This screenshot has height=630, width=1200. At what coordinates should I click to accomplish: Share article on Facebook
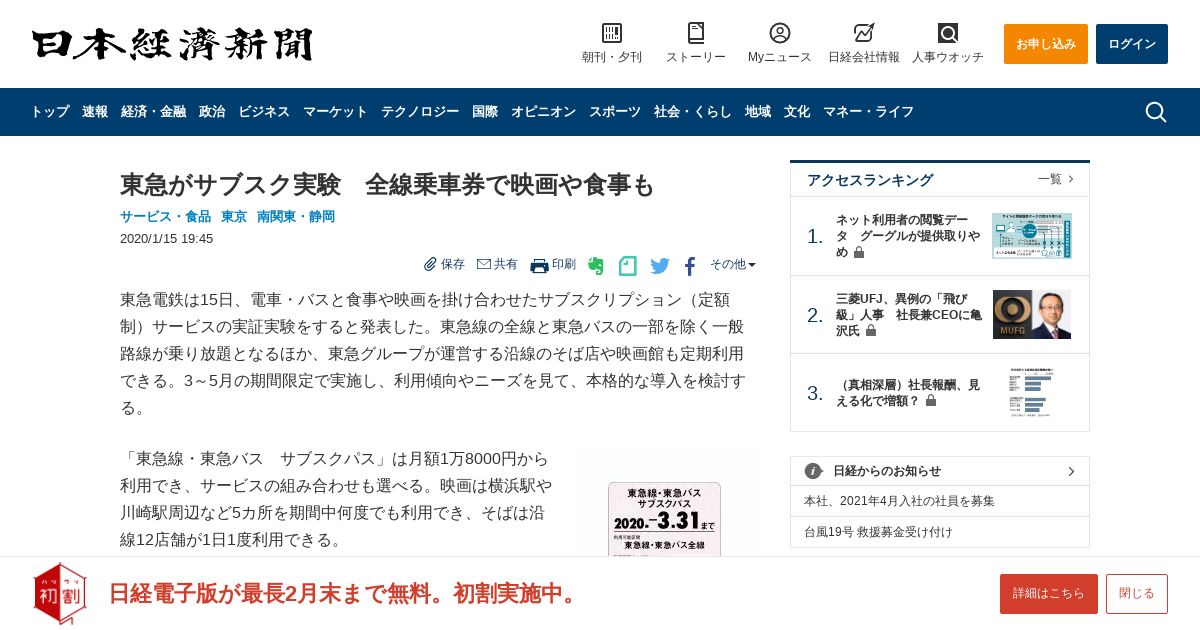tap(690, 266)
